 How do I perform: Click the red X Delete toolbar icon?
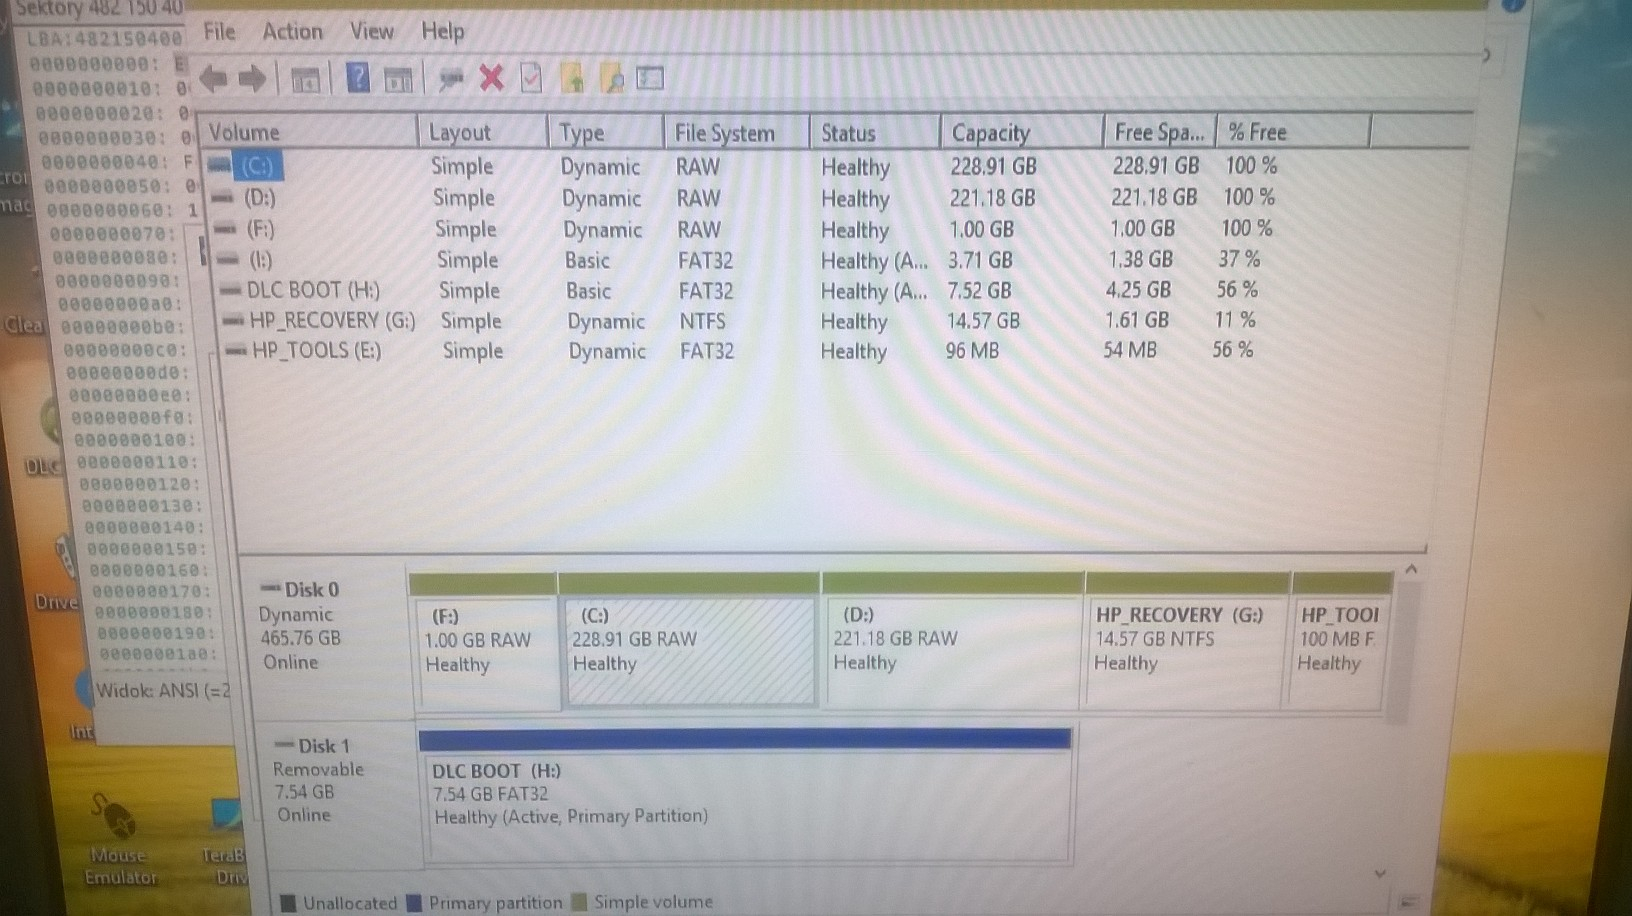(491, 77)
